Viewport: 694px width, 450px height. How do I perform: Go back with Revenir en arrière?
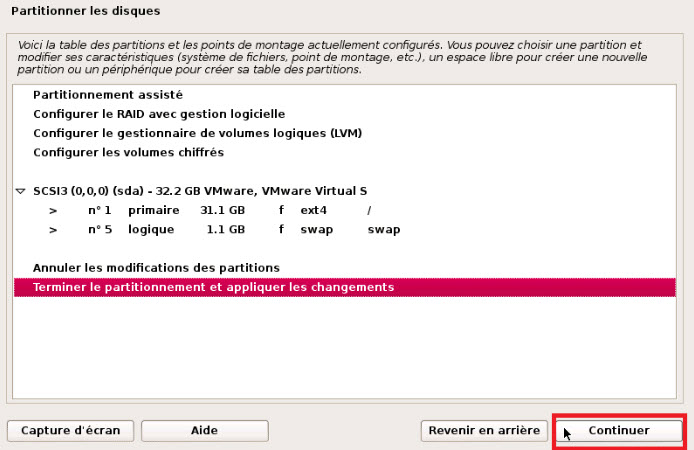[x=484, y=431]
